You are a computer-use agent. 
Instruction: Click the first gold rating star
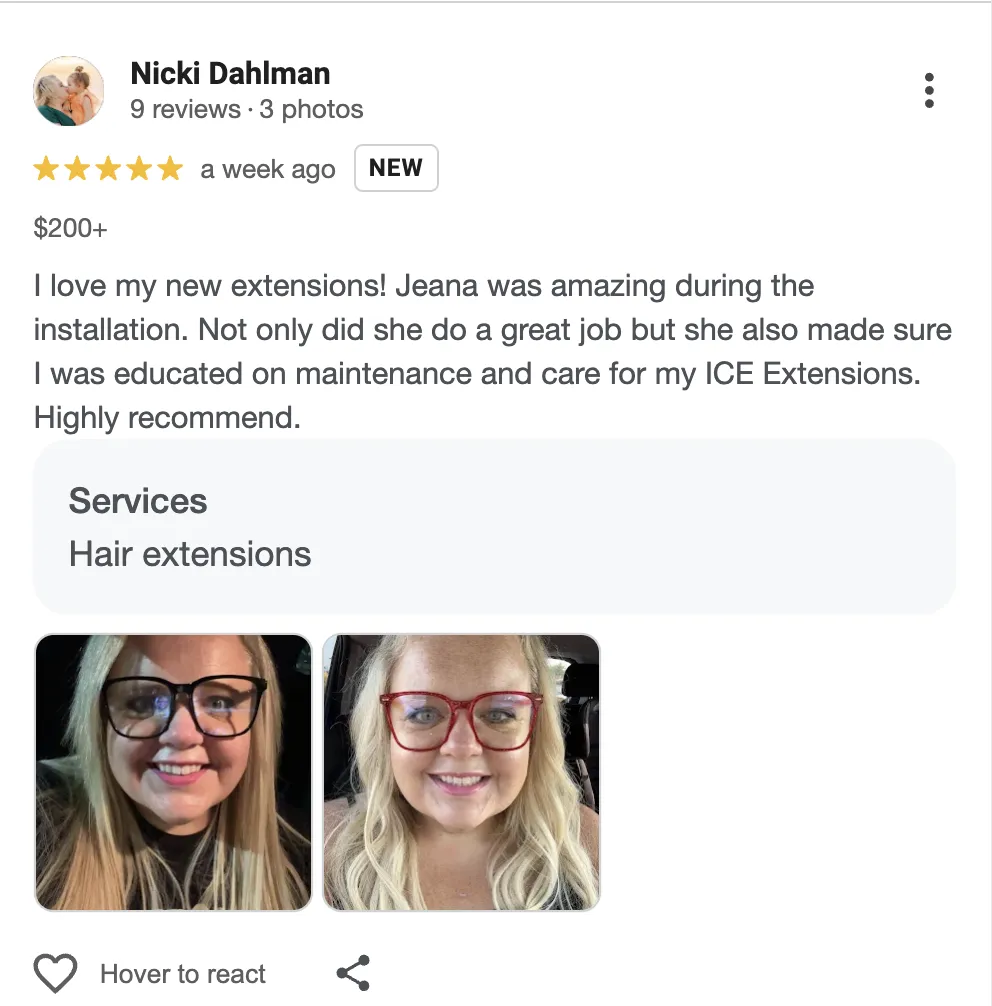(x=46, y=169)
